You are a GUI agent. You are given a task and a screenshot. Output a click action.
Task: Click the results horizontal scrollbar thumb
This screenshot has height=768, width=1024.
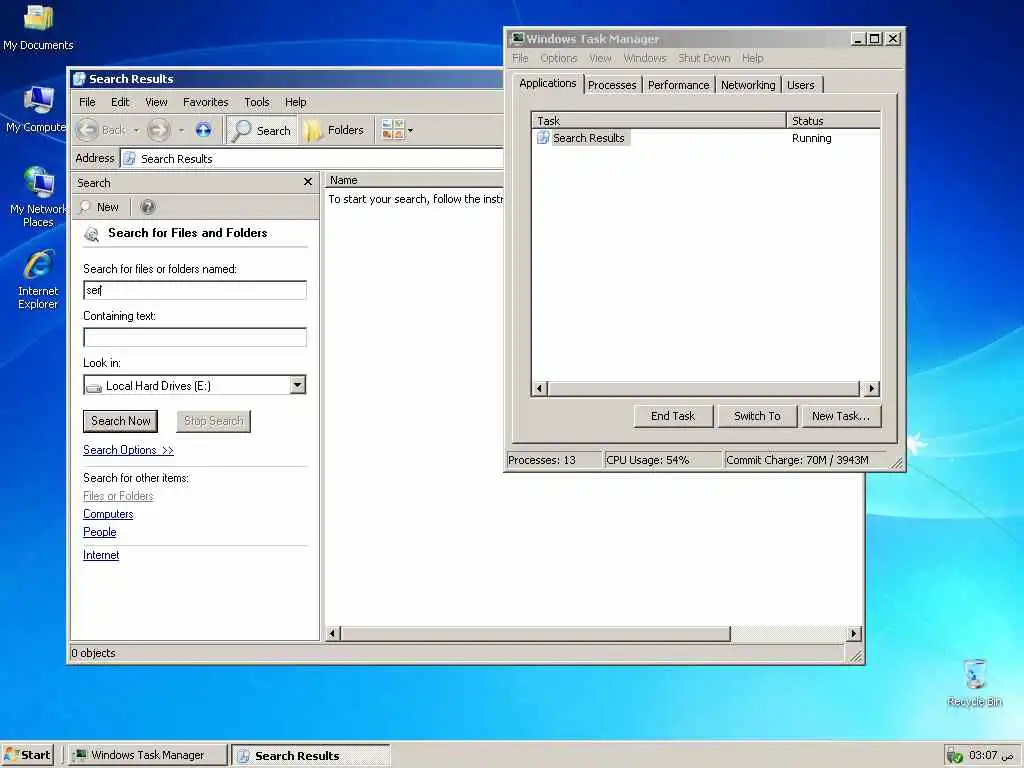(536, 633)
